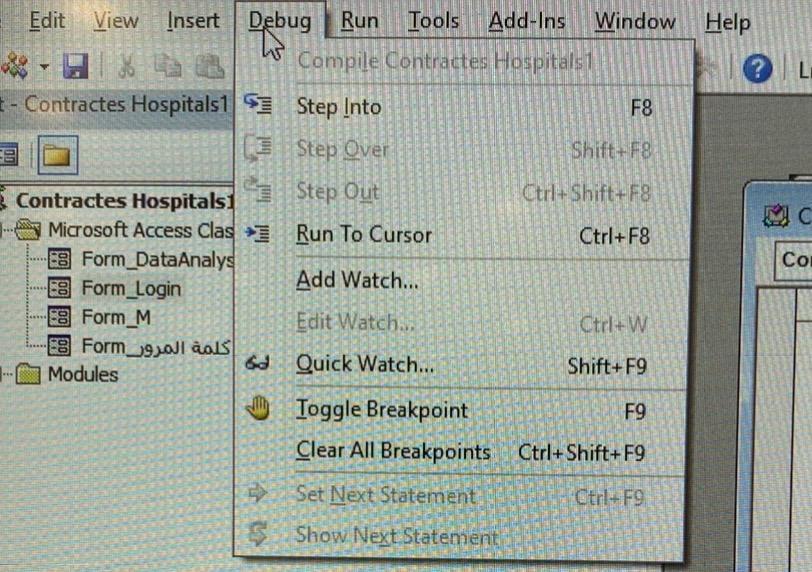Click the Paste clipboard toolbar icon
Screen dimensions: 812x572
209,66
